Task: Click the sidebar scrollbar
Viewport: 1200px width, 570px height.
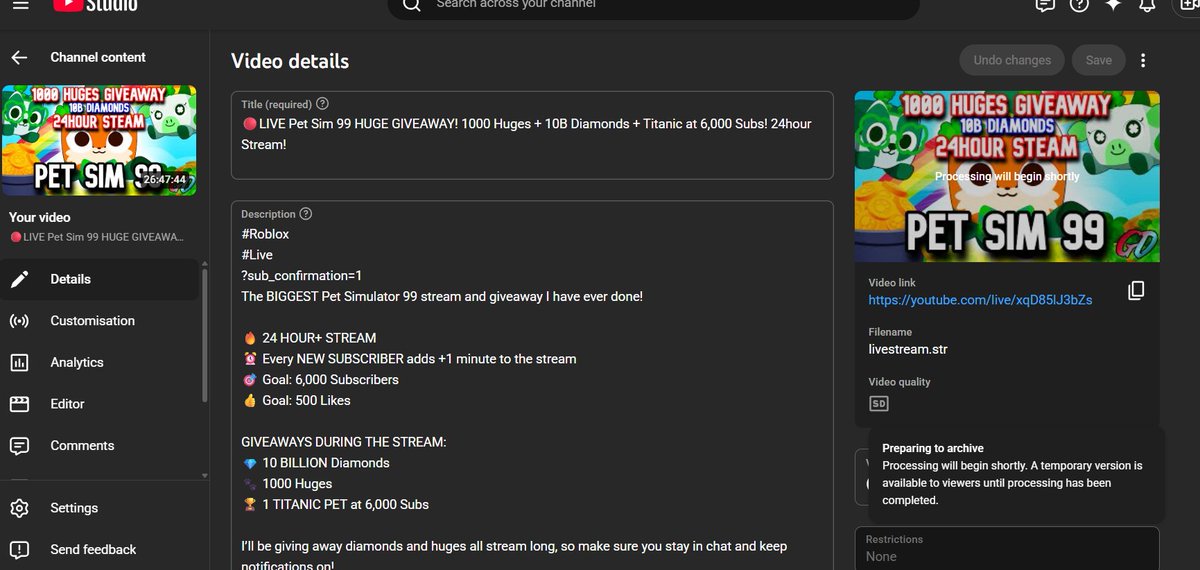Action: (205, 335)
